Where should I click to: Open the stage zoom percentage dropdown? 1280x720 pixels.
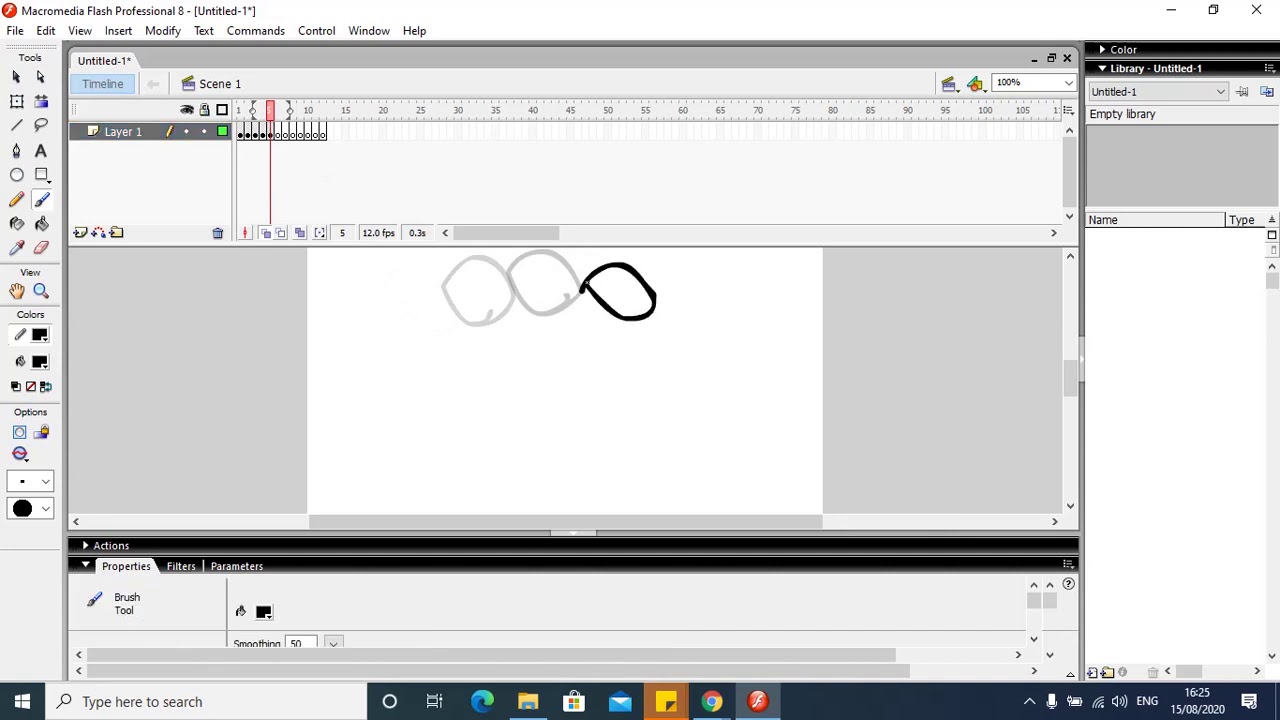[x=1069, y=83]
